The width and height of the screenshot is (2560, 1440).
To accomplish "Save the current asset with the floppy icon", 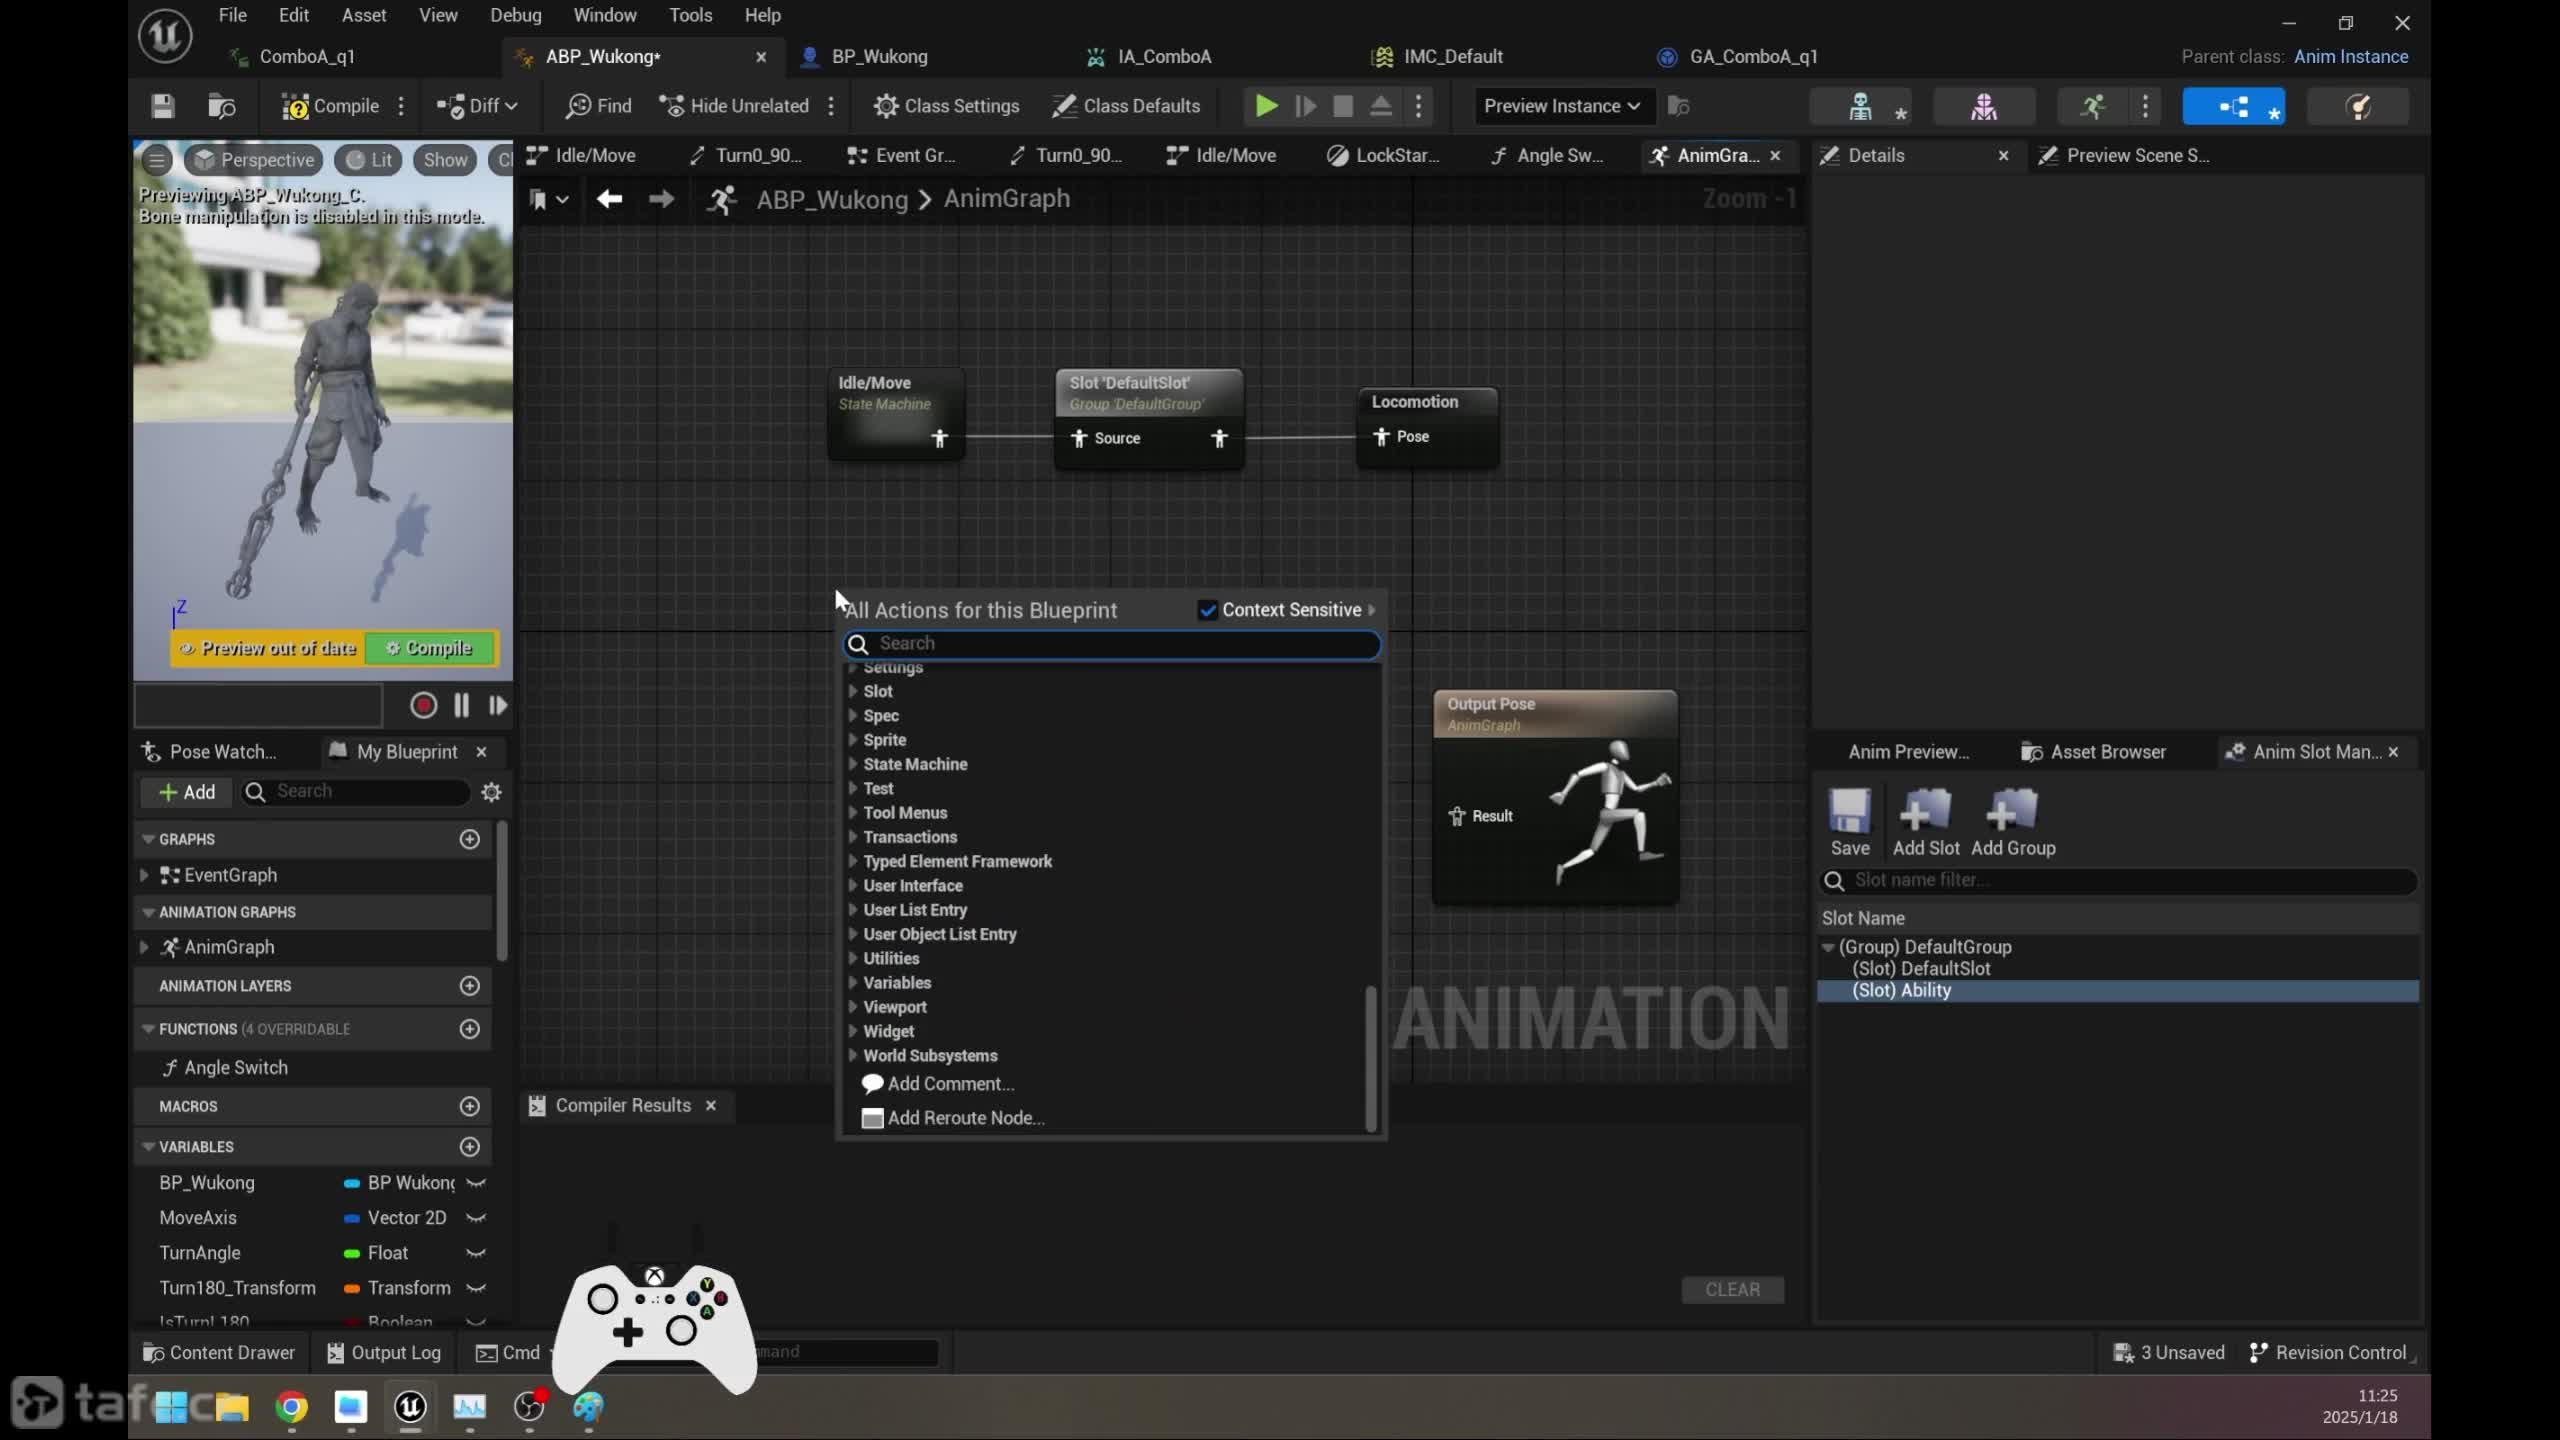I will coord(163,106).
